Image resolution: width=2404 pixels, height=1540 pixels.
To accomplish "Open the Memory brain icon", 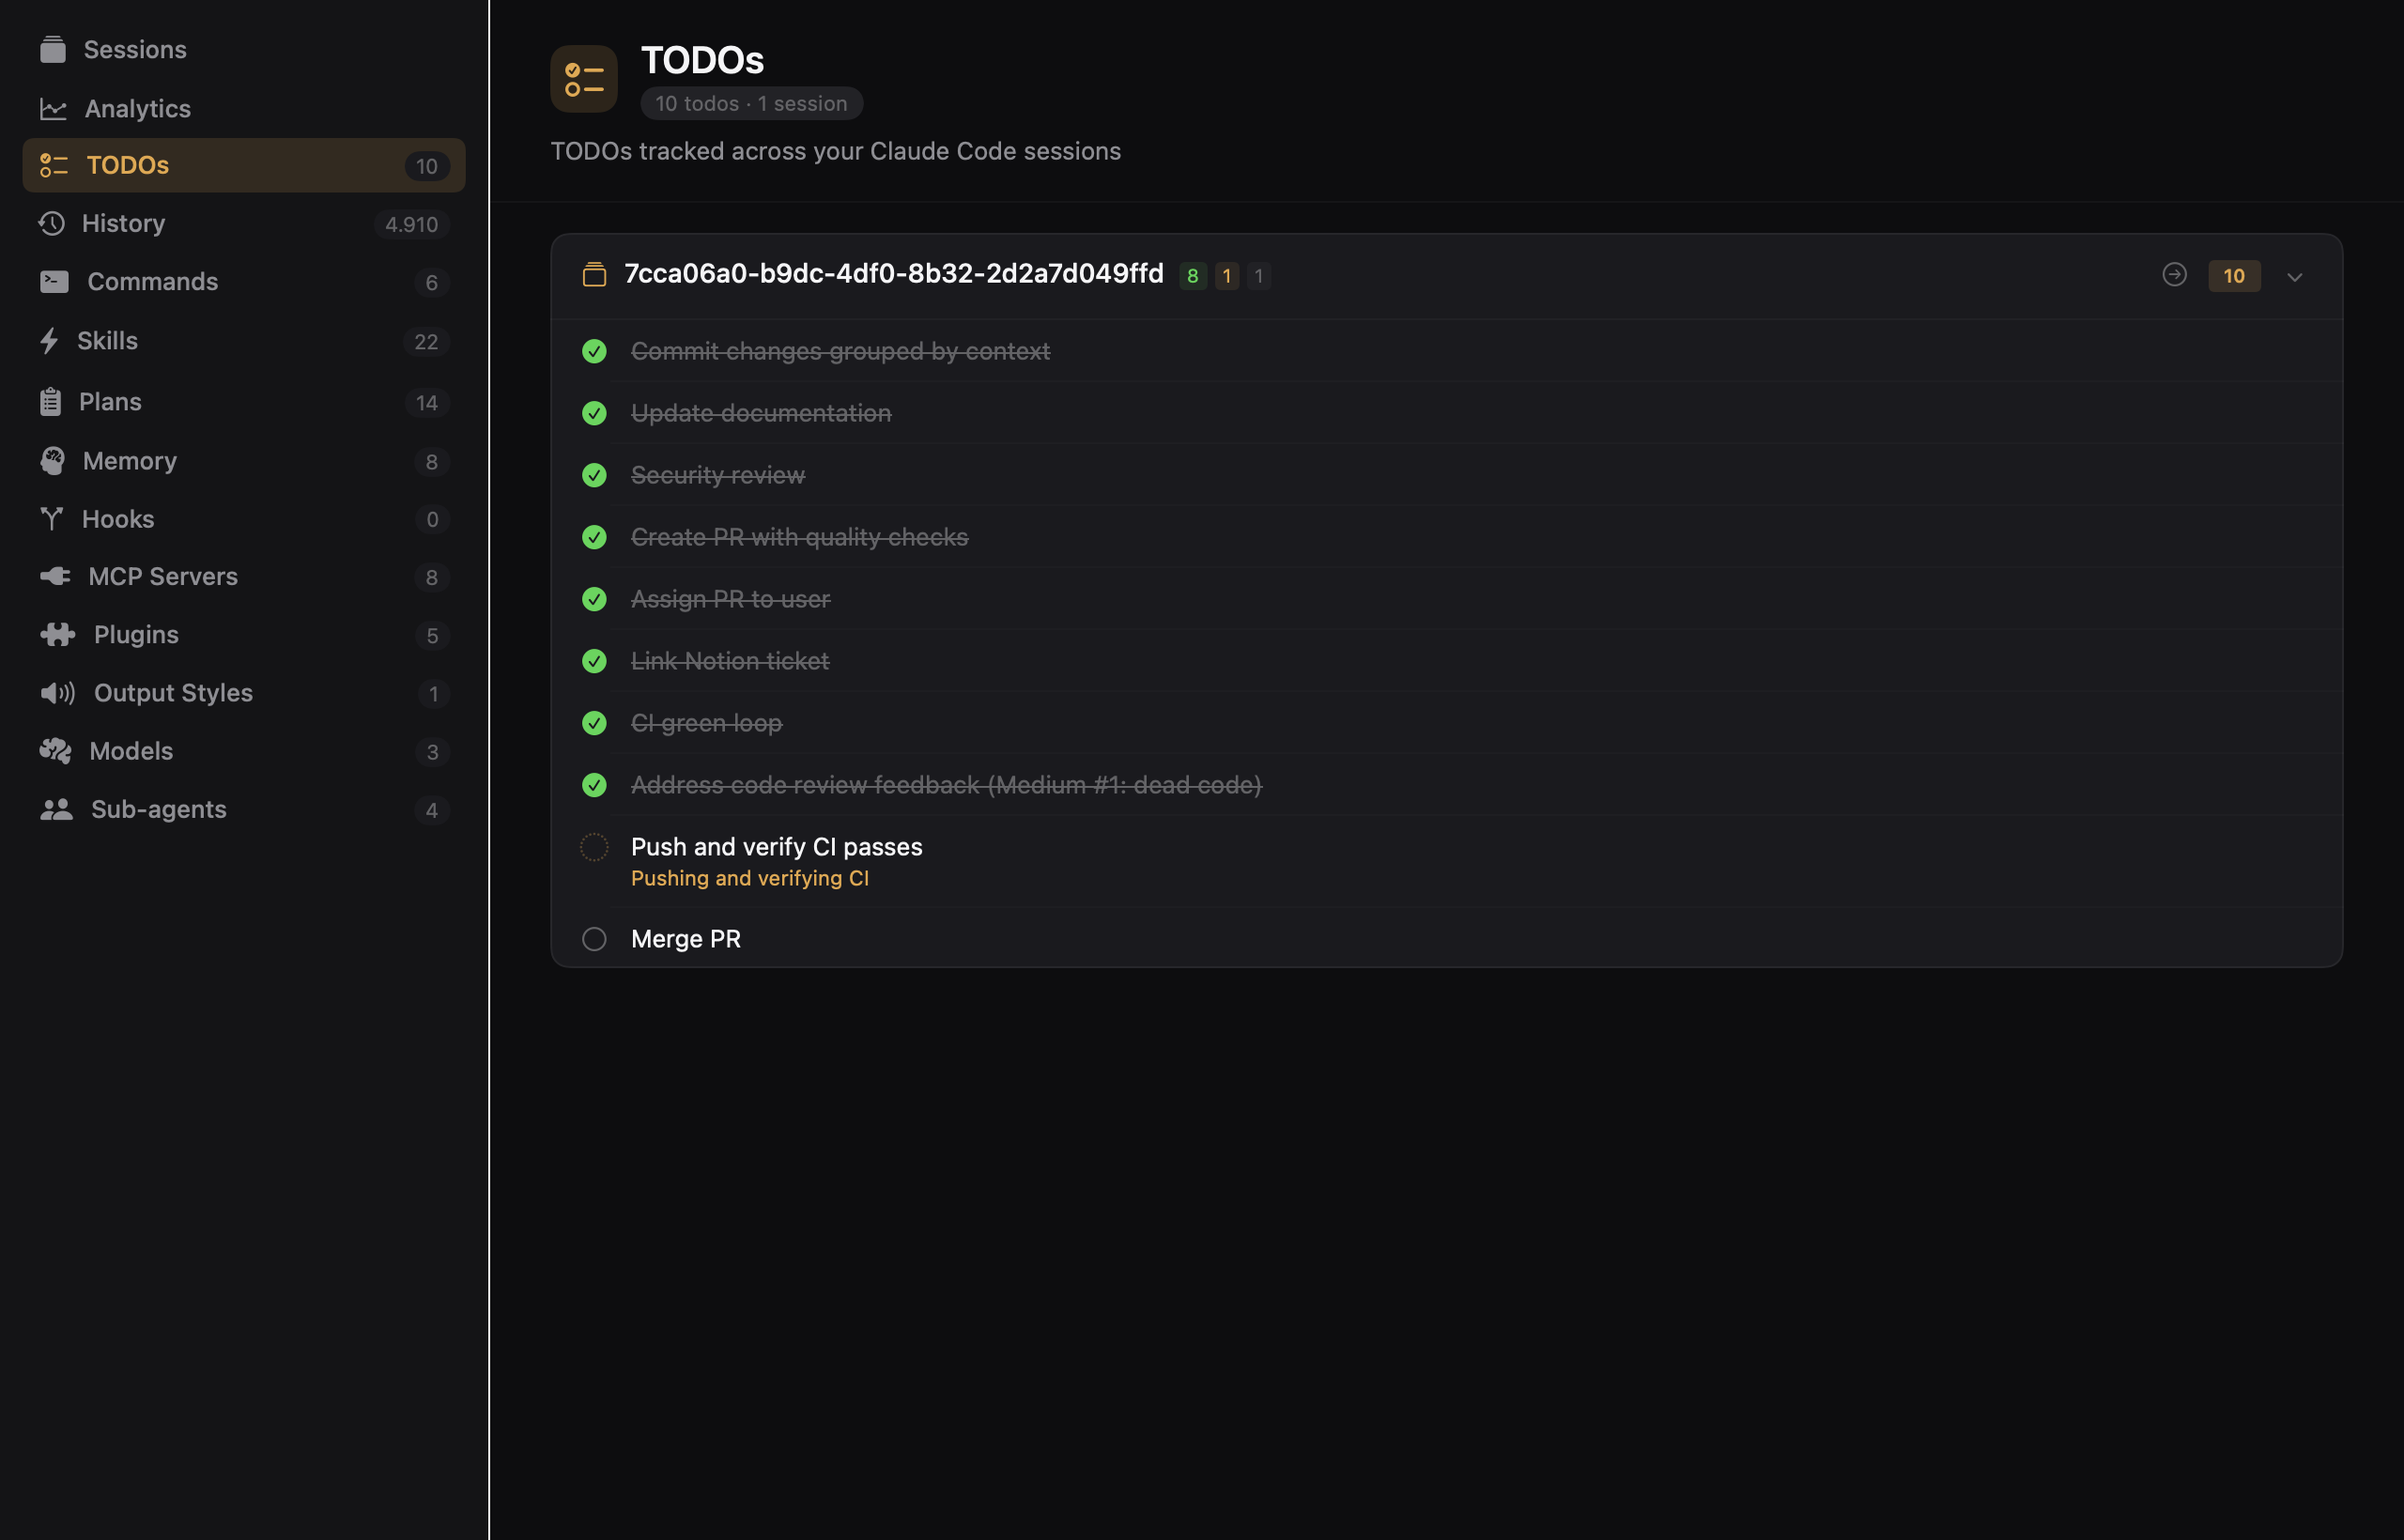I will (x=54, y=461).
